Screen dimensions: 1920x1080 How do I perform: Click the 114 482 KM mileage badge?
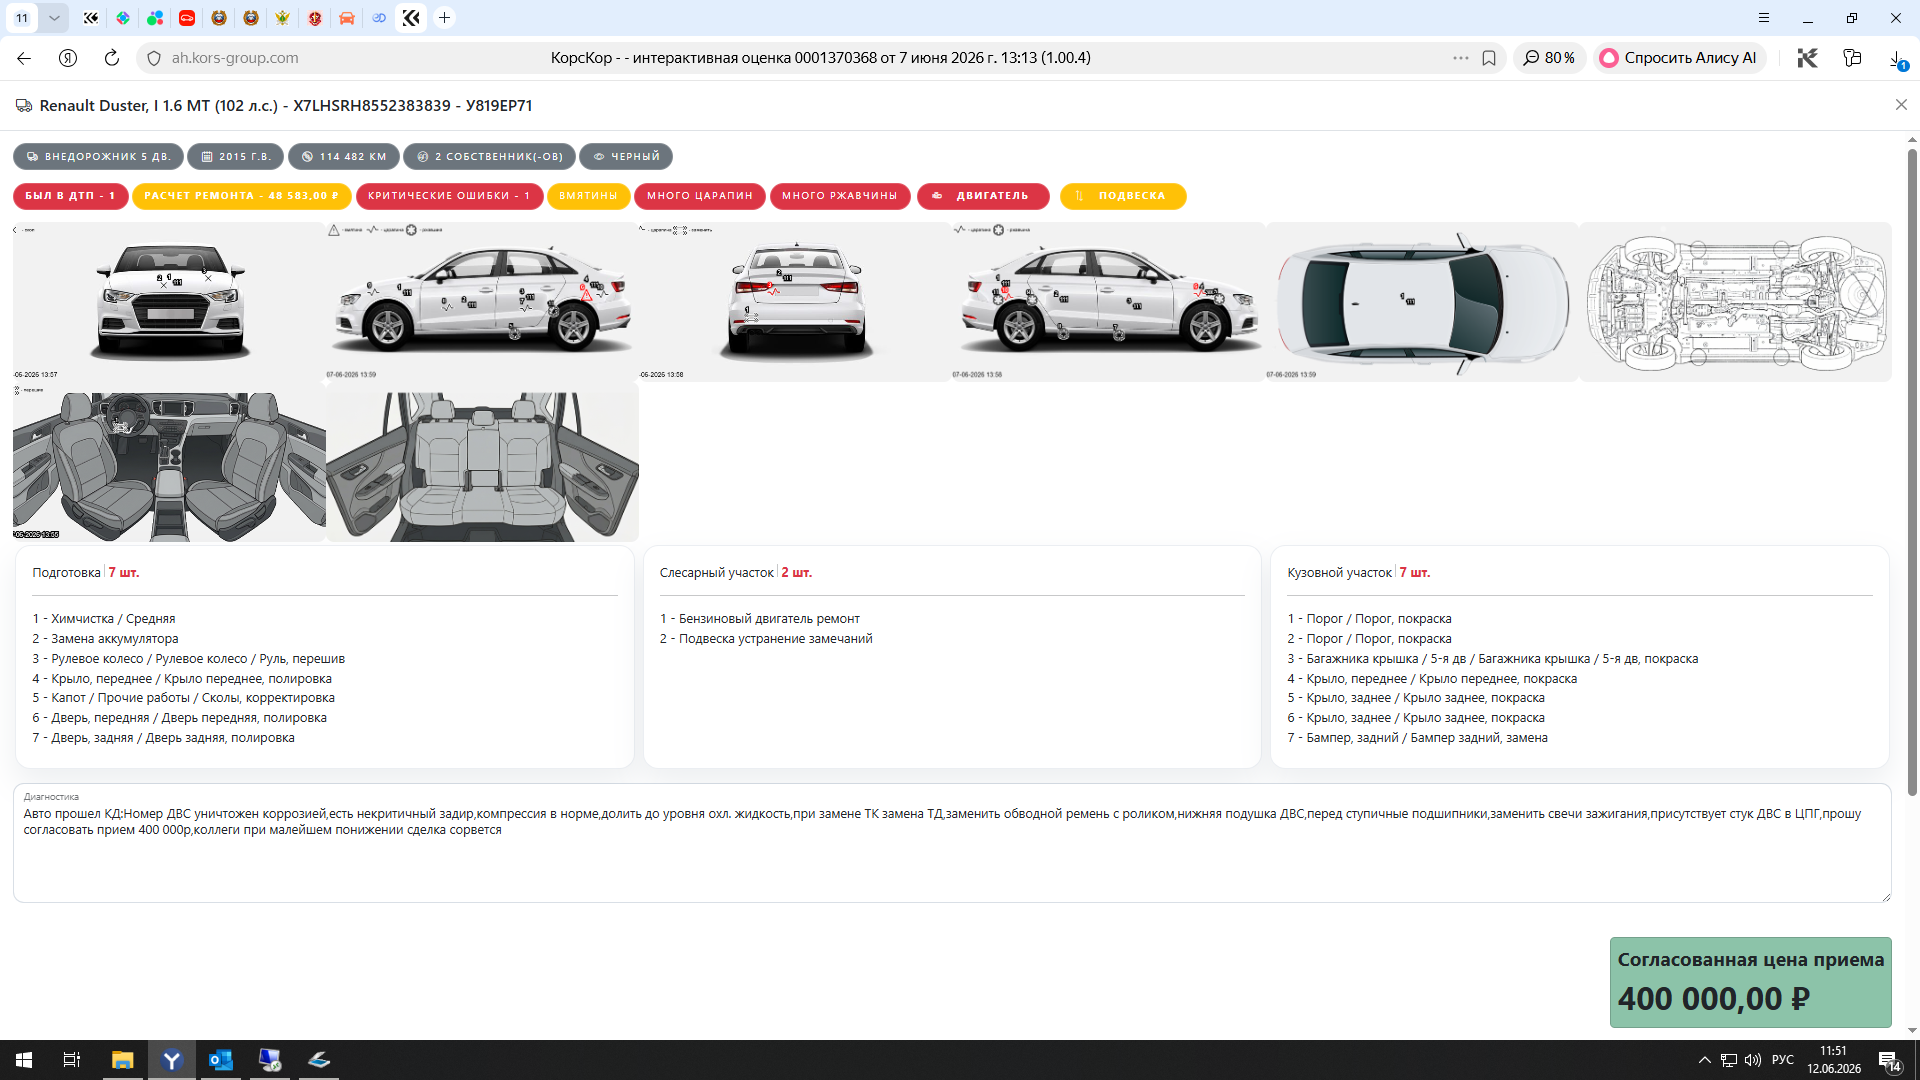tap(344, 157)
